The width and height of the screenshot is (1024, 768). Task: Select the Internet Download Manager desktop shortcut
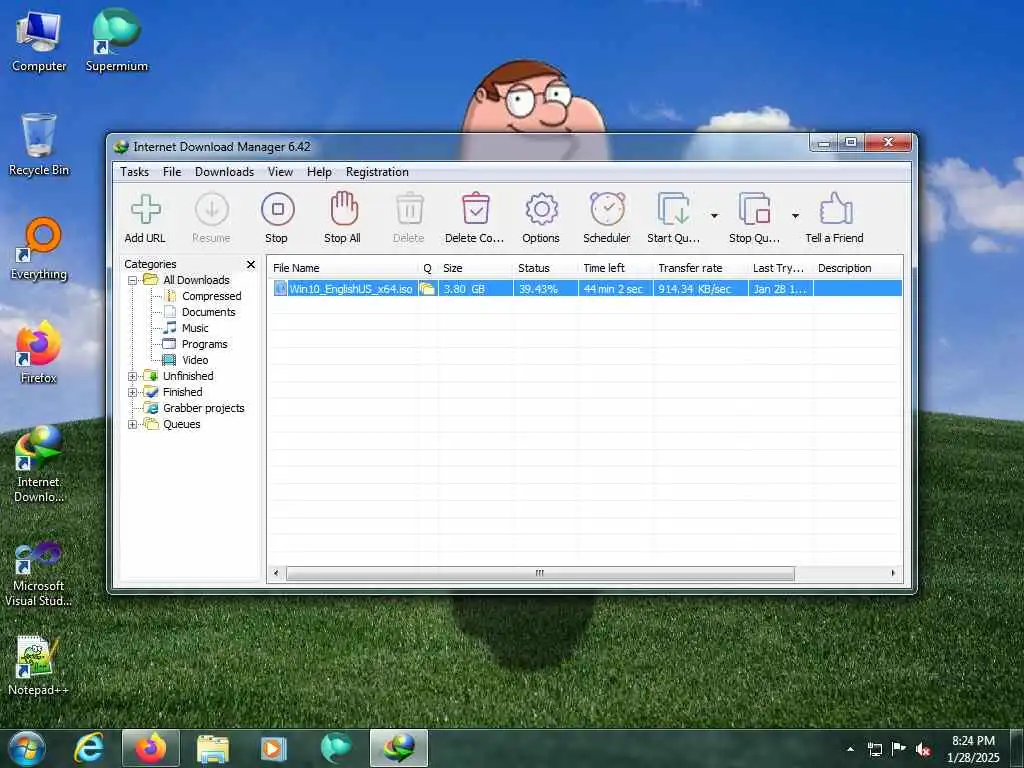click(x=39, y=464)
